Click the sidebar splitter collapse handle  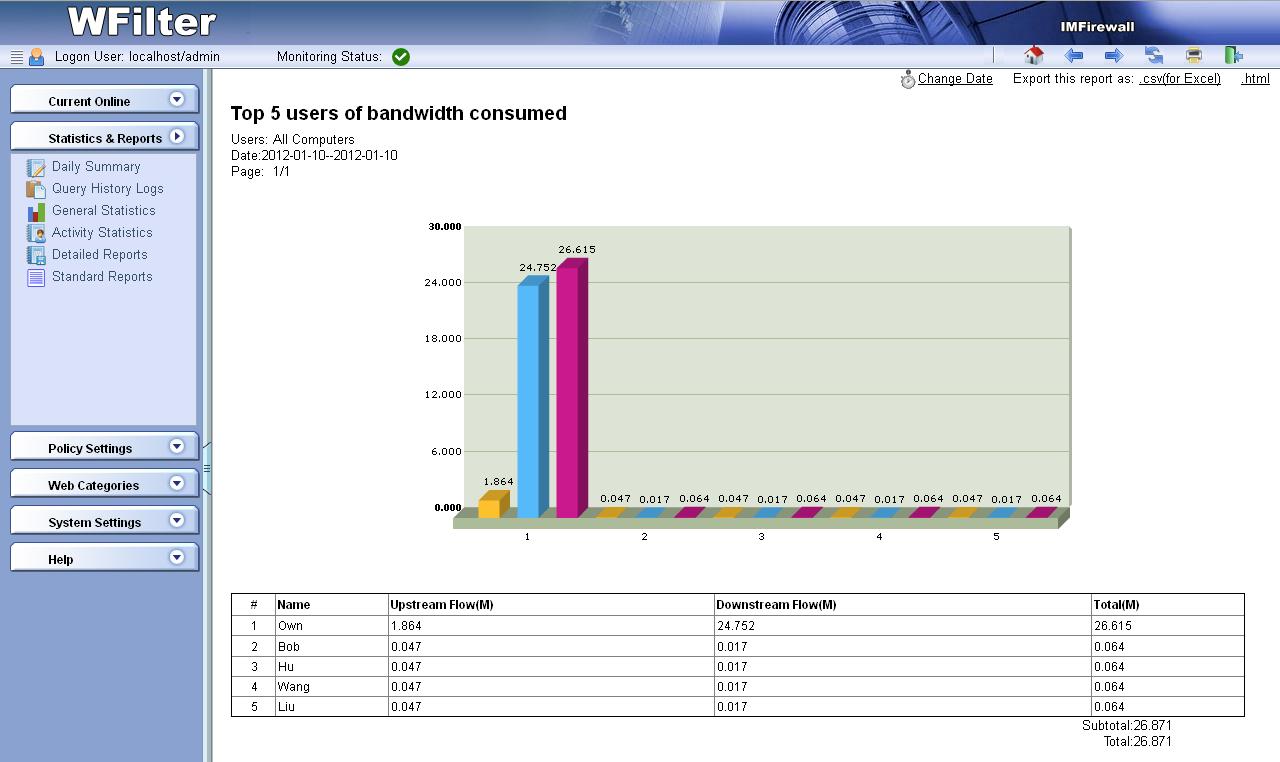pos(207,467)
